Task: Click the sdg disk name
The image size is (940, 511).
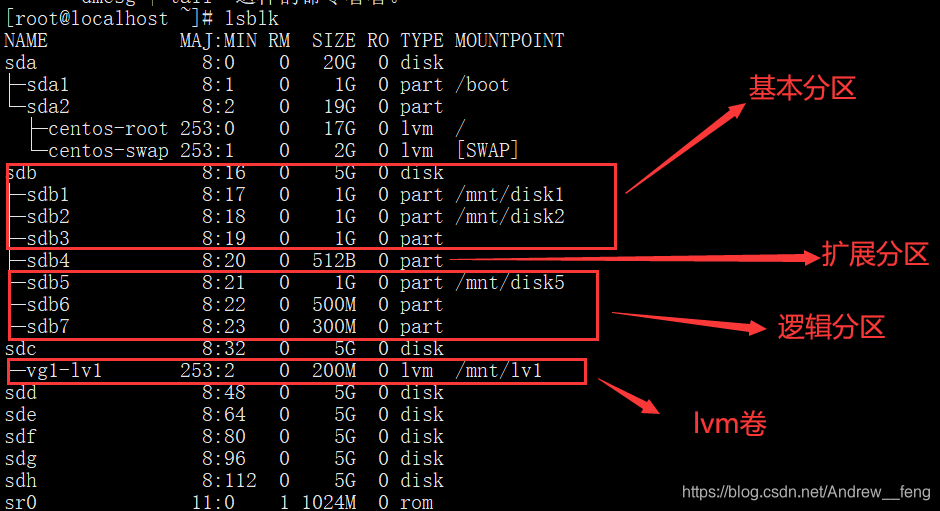Action: coord(20,459)
